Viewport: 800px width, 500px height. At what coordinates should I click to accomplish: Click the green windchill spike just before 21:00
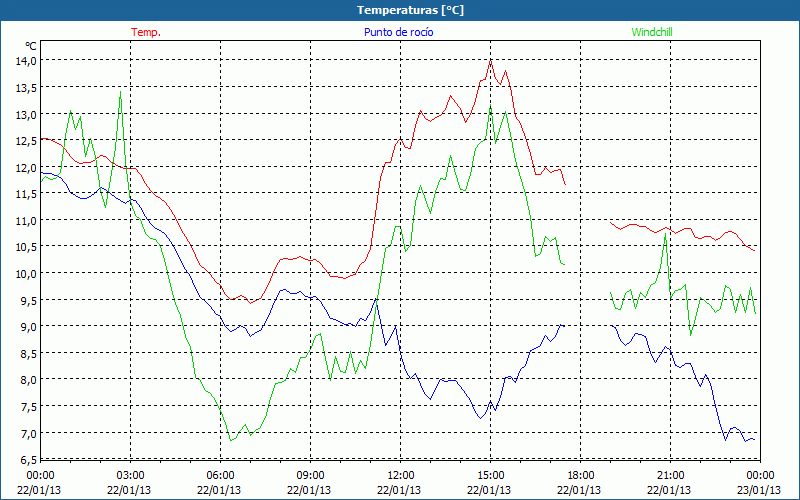point(665,234)
